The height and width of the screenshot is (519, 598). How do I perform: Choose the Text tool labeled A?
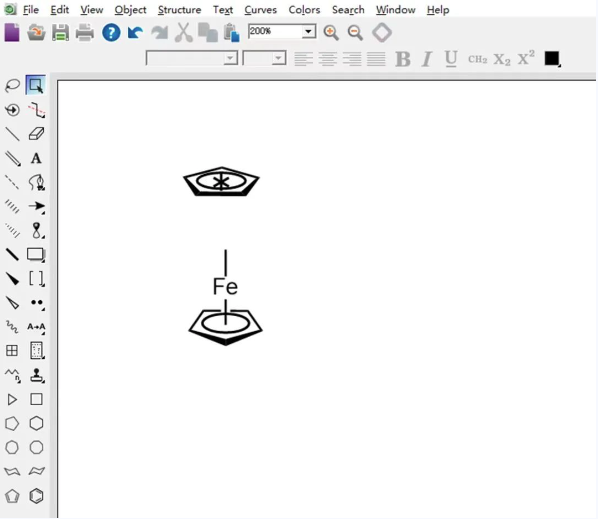[x=36, y=158]
